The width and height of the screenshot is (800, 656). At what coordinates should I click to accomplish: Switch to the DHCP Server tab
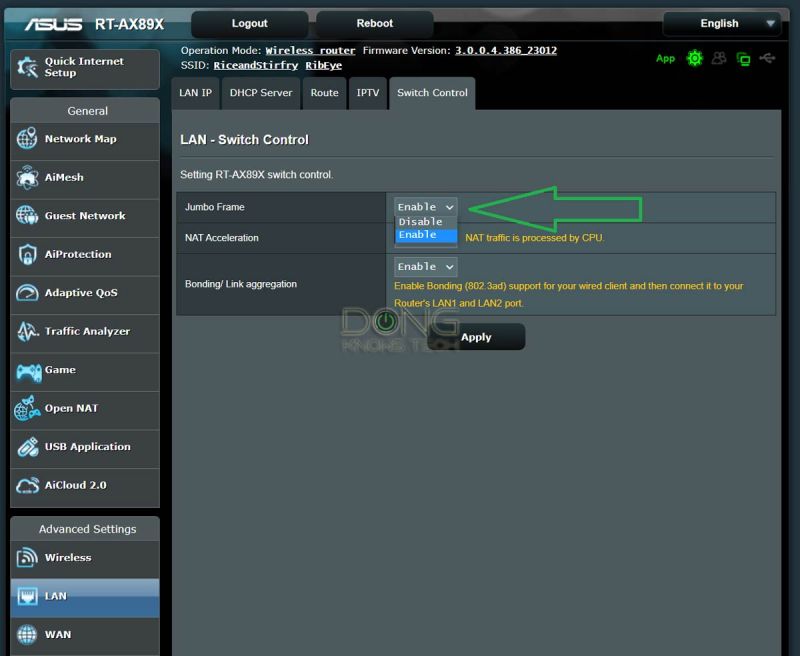[261, 93]
